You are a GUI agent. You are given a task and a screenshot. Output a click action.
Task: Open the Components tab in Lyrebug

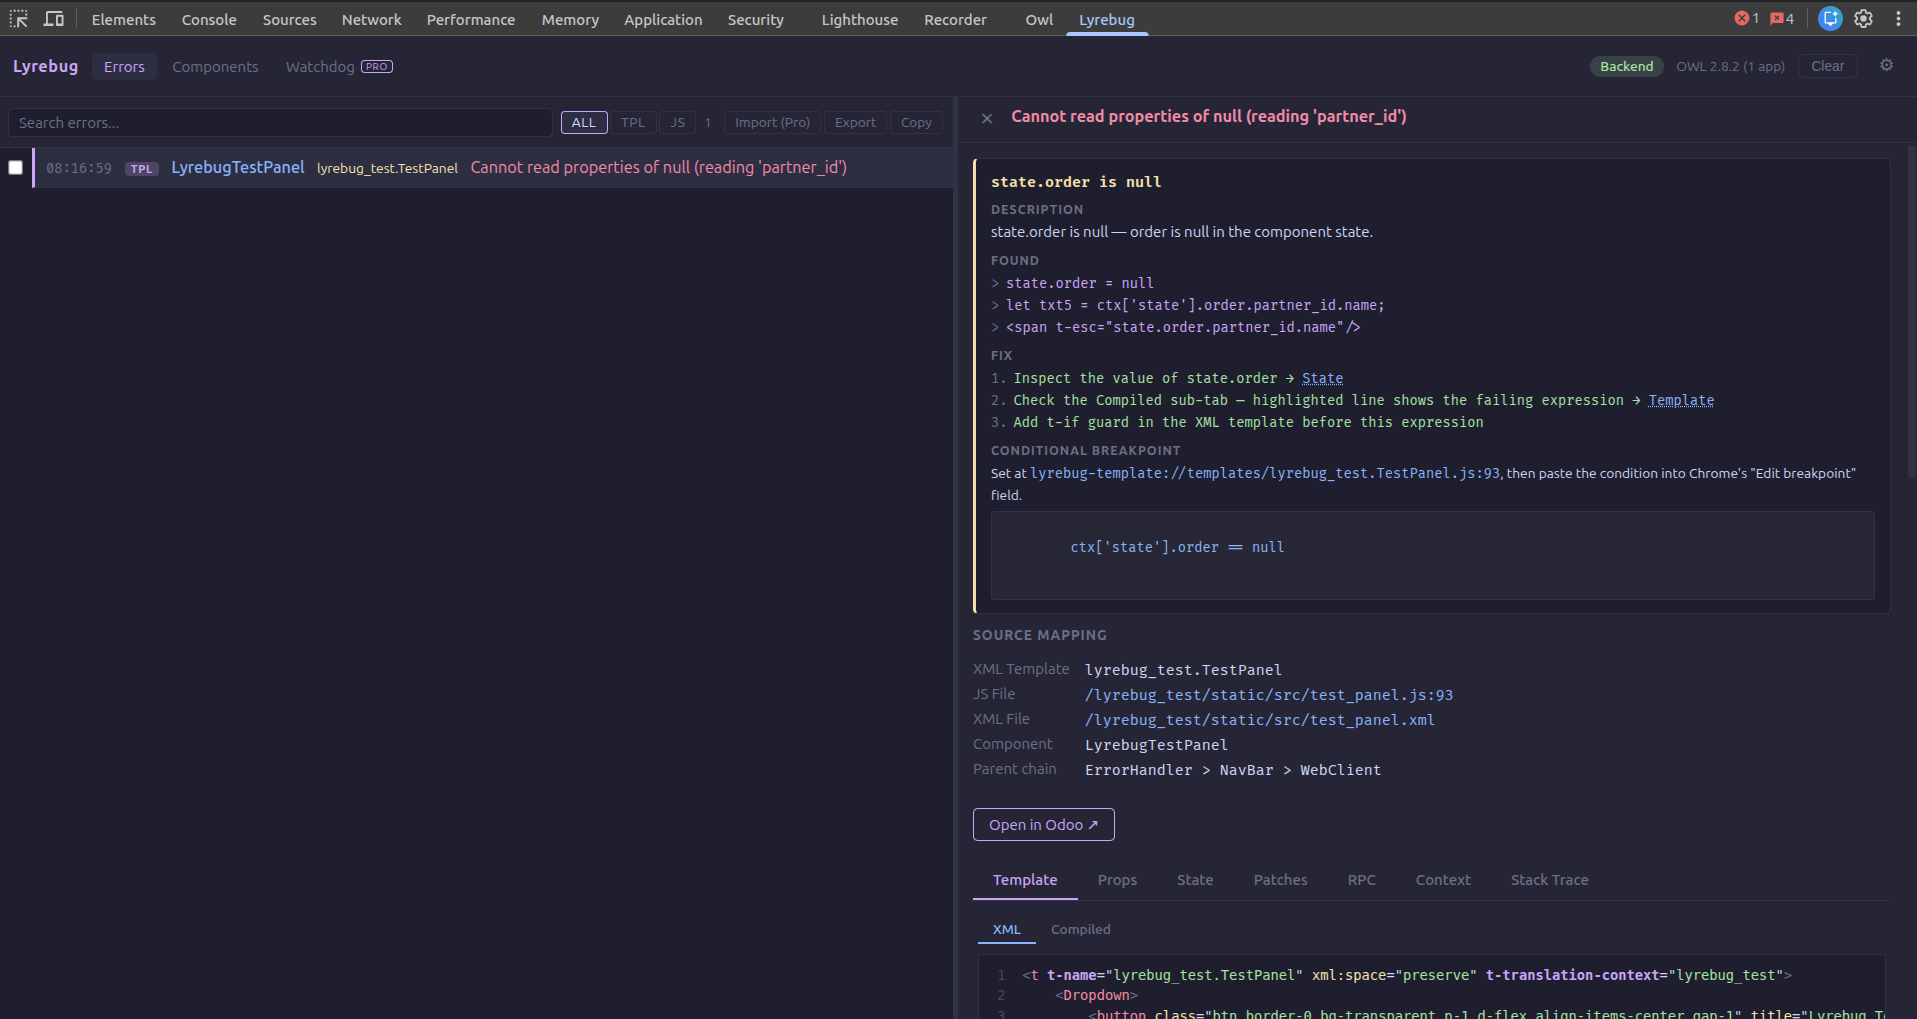pyautogui.click(x=215, y=67)
